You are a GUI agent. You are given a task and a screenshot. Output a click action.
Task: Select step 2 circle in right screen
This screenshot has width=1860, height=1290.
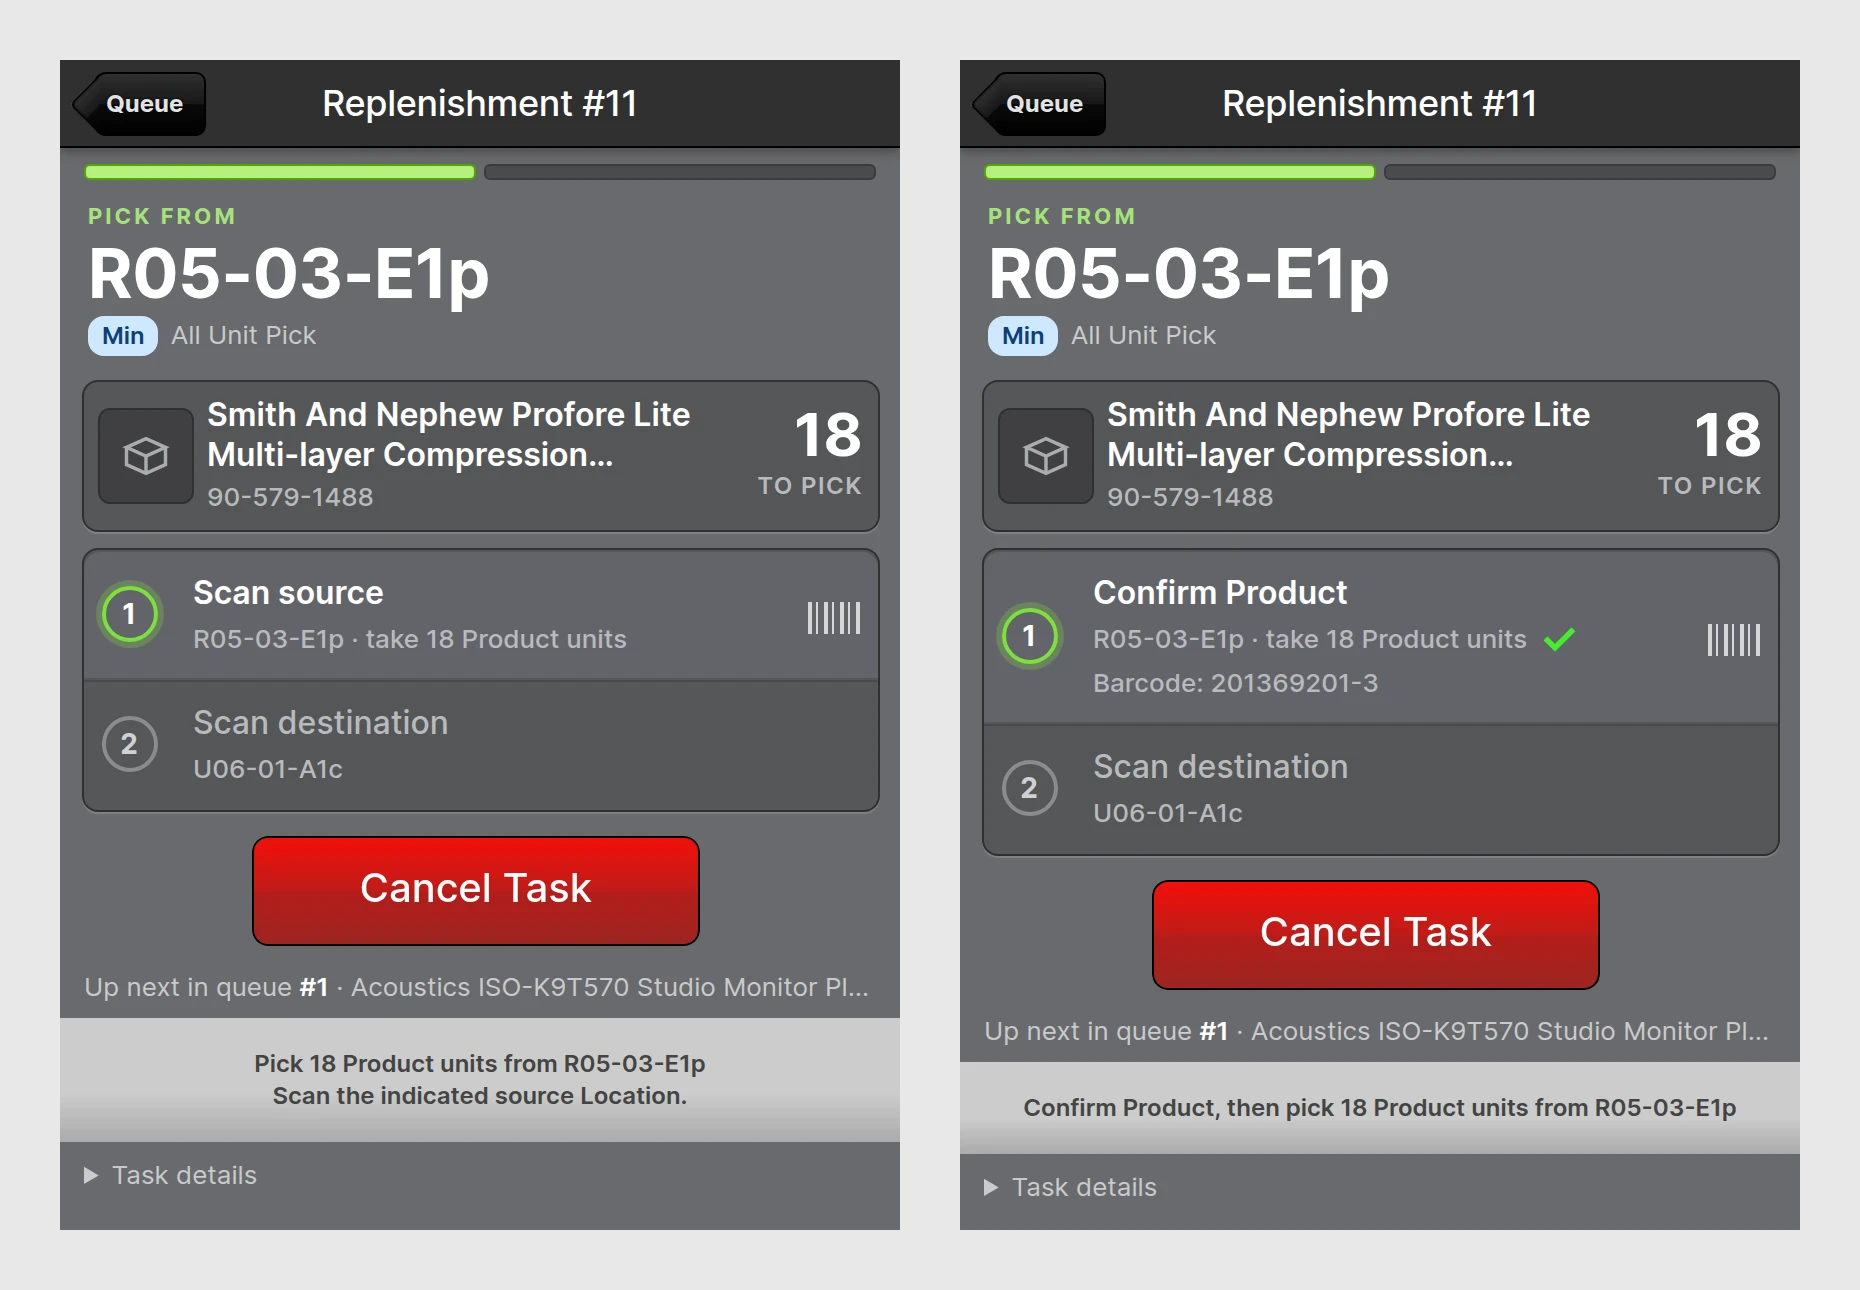pyautogui.click(x=1029, y=788)
